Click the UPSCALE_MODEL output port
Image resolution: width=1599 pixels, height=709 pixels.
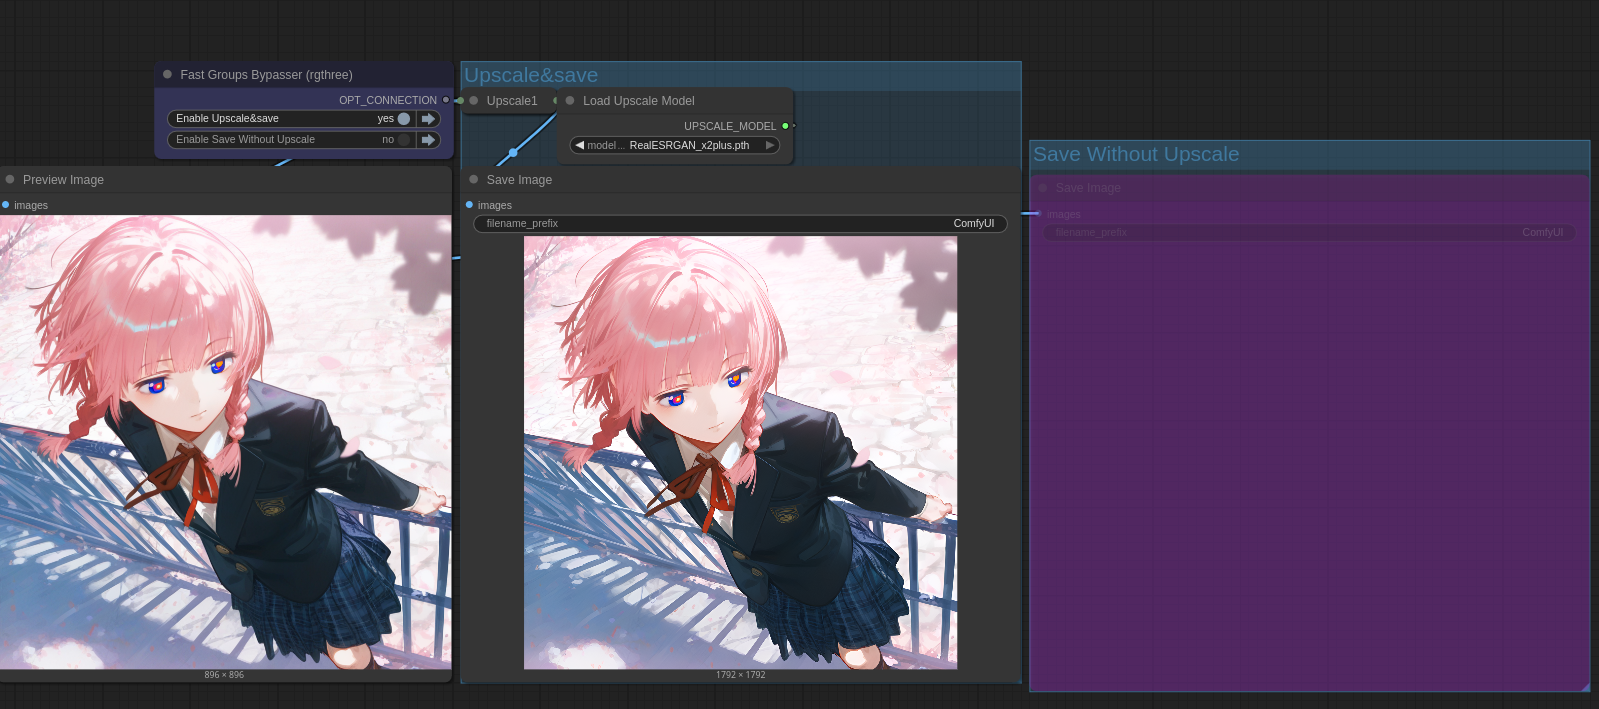click(785, 126)
